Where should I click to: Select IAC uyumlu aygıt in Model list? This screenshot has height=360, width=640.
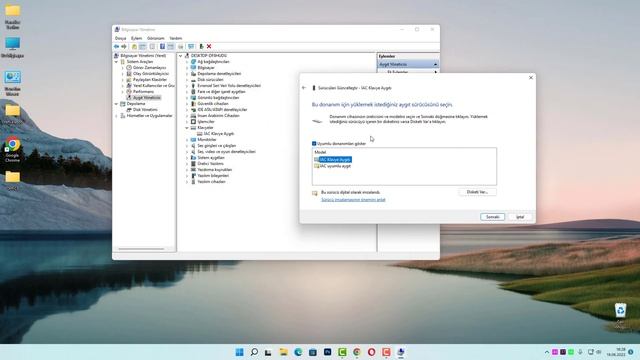click(x=335, y=166)
